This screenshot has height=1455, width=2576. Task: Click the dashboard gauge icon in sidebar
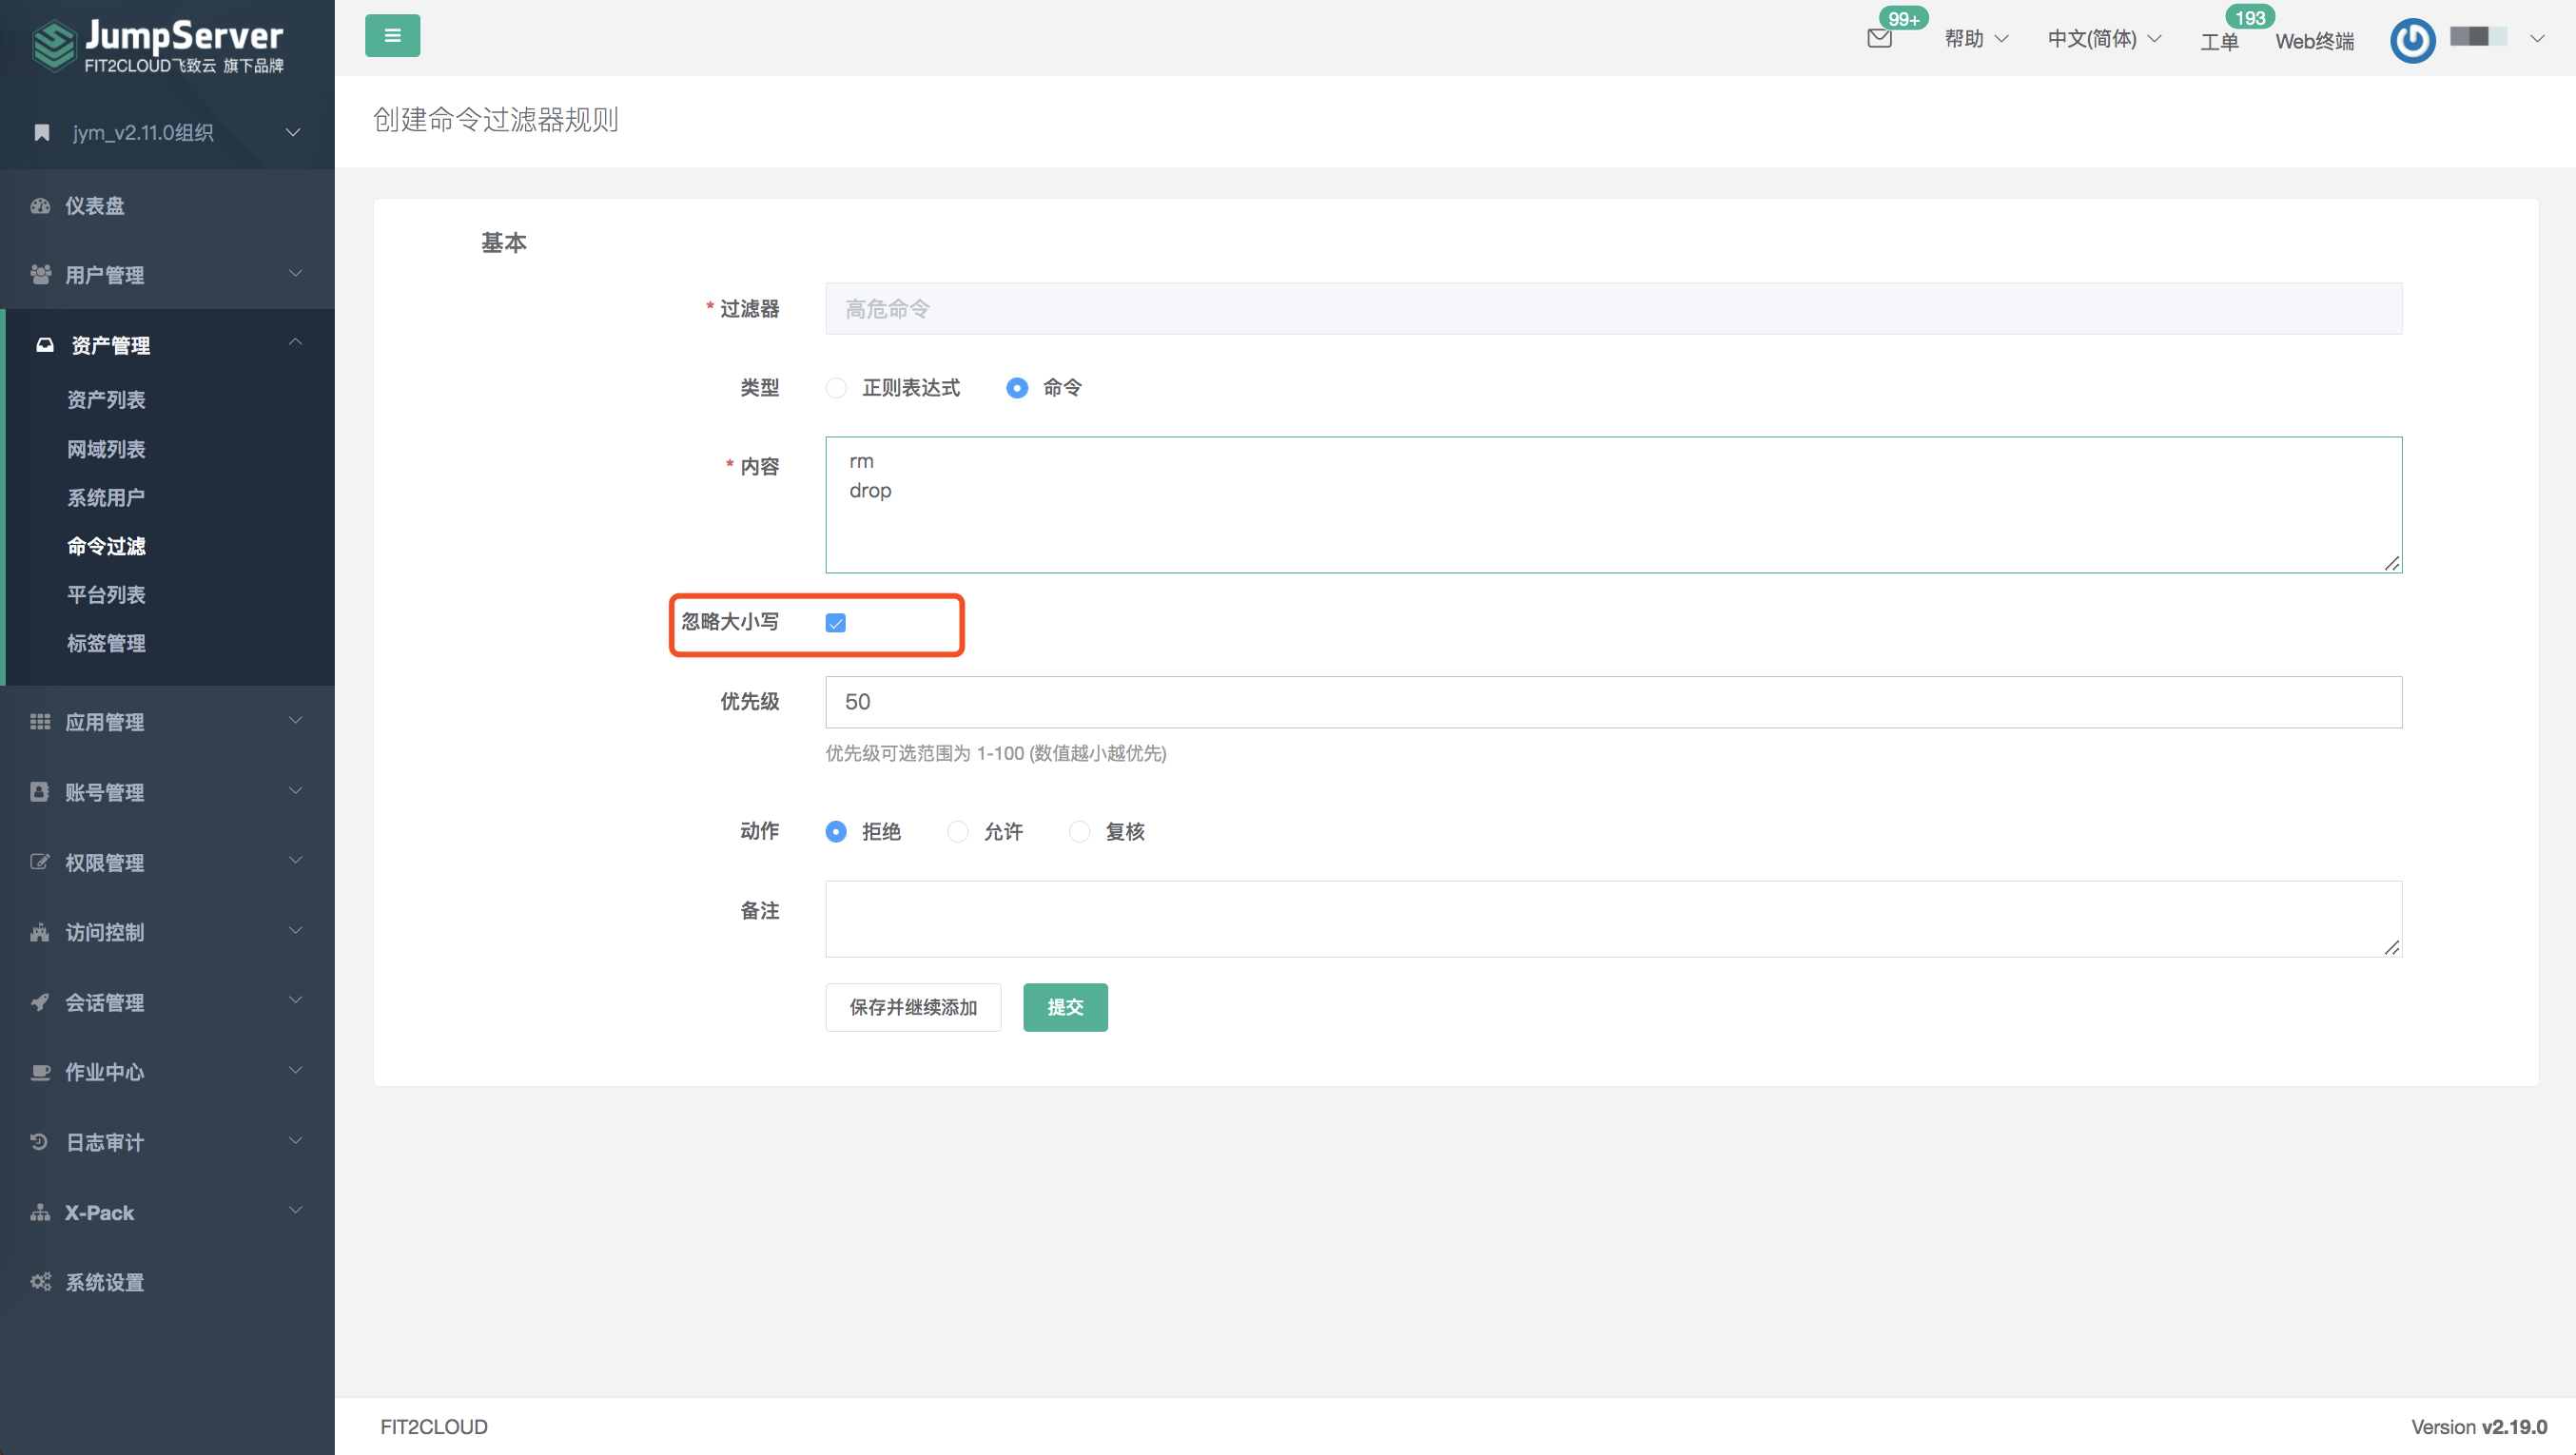click(x=40, y=206)
